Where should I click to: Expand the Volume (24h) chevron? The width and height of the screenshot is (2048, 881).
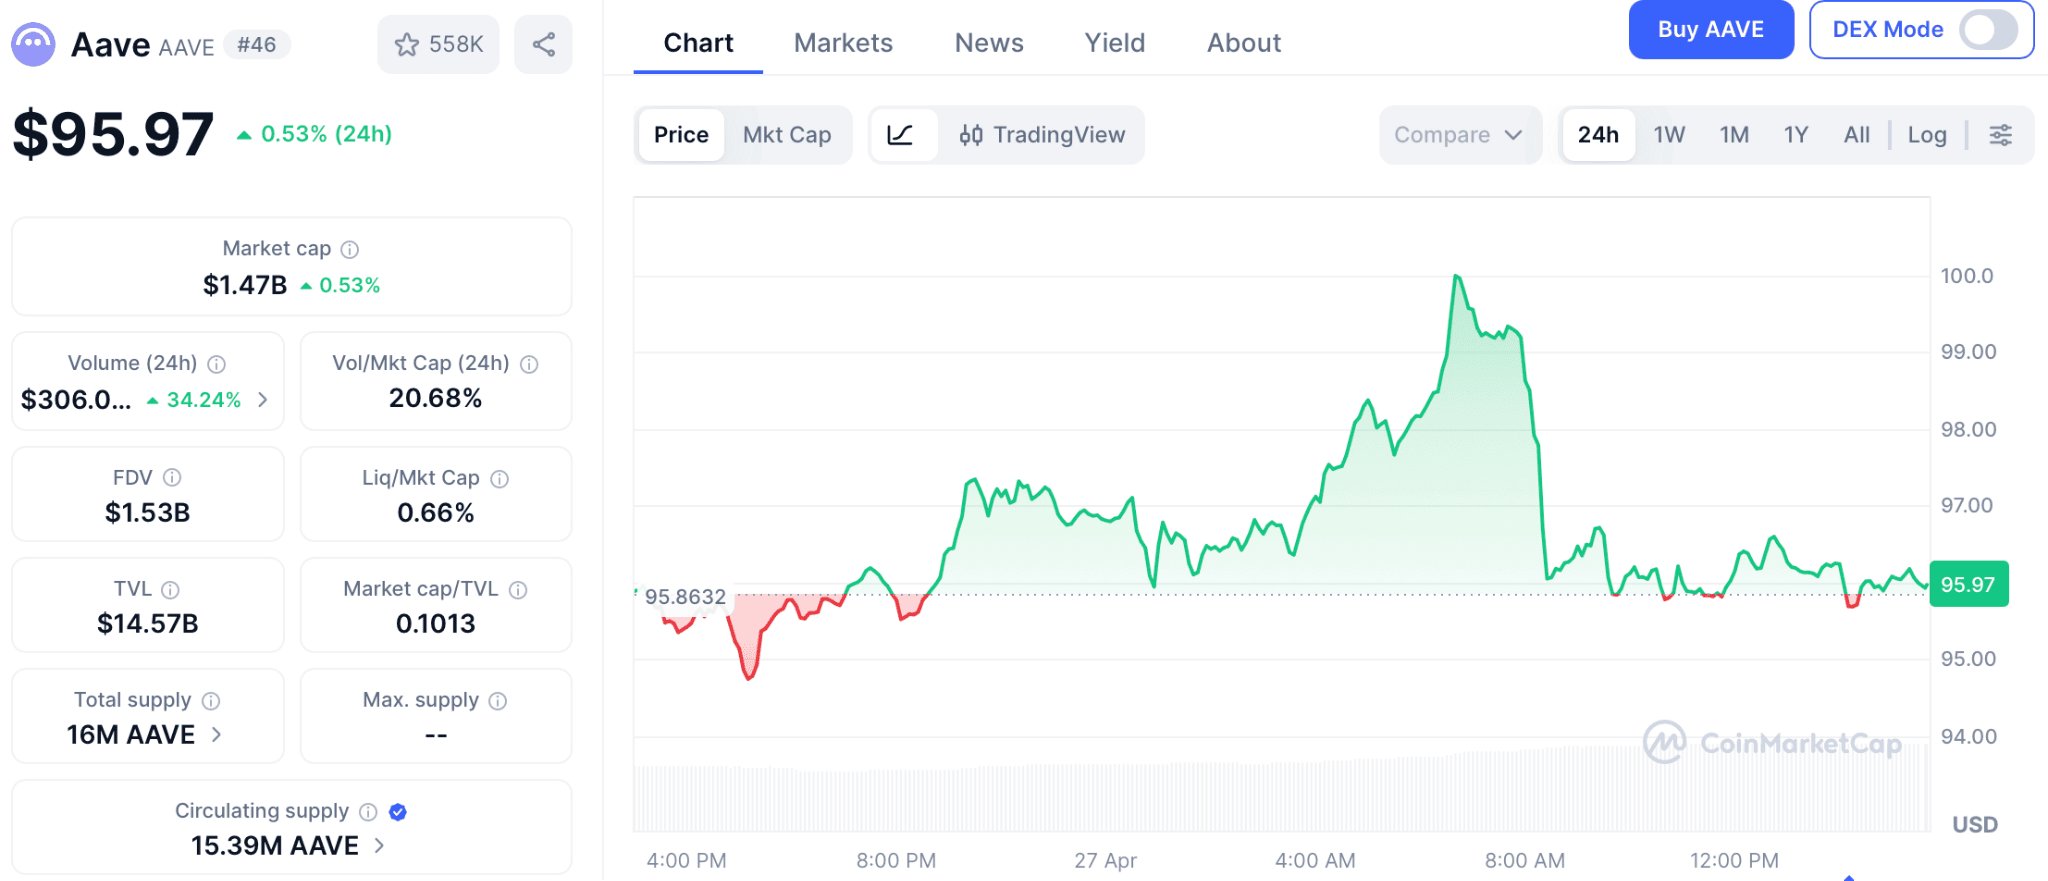click(x=263, y=400)
